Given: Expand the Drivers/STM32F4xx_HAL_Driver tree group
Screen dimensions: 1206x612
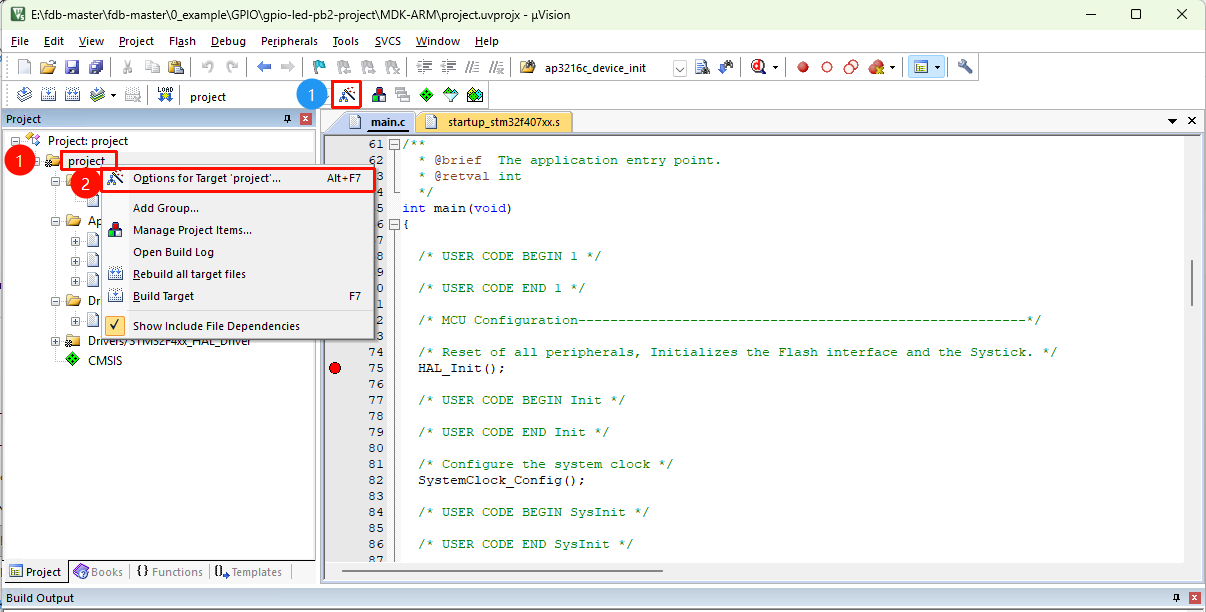Looking at the screenshot, I should [55, 341].
